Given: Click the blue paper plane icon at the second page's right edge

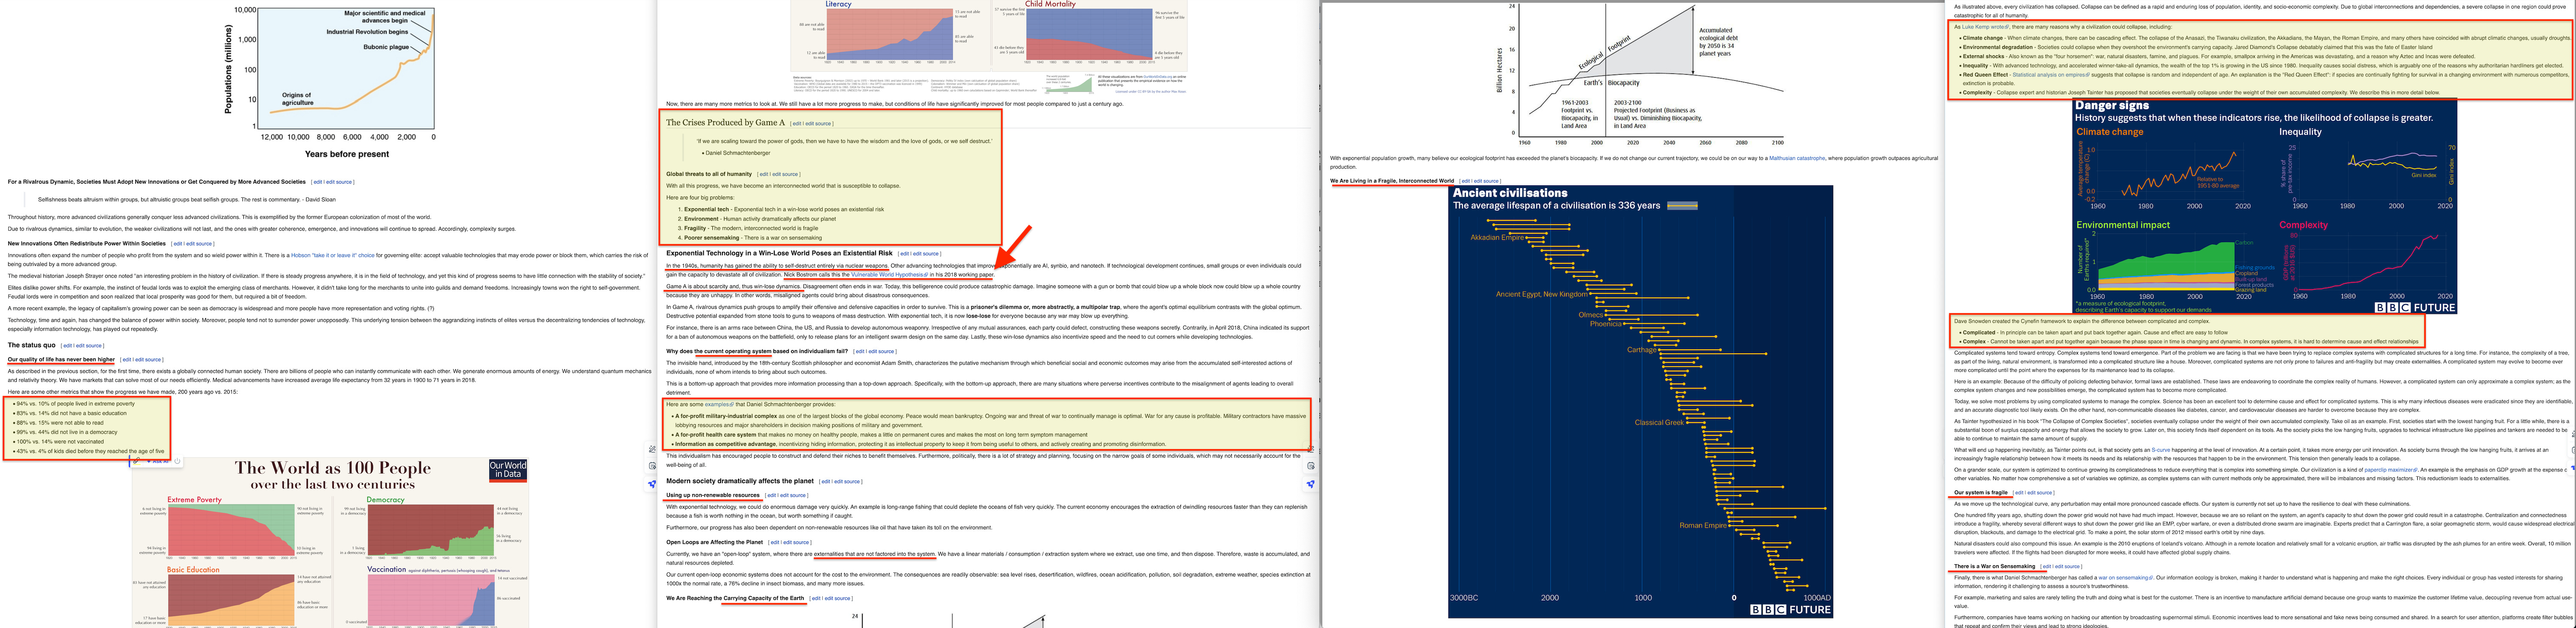Looking at the screenshot, I should pyautogui.click(x=1311, y=484).
